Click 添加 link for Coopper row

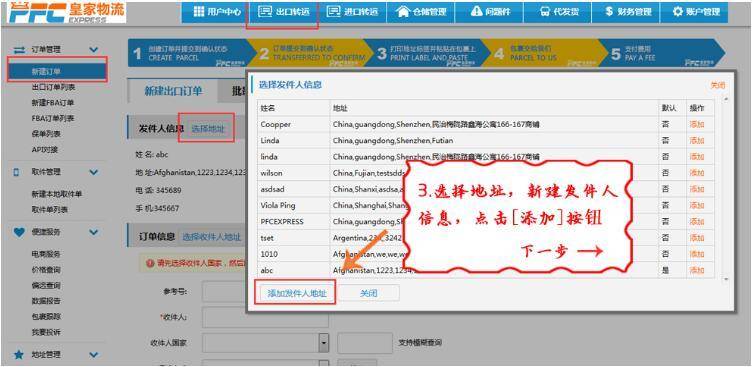[x=696, y=124]
